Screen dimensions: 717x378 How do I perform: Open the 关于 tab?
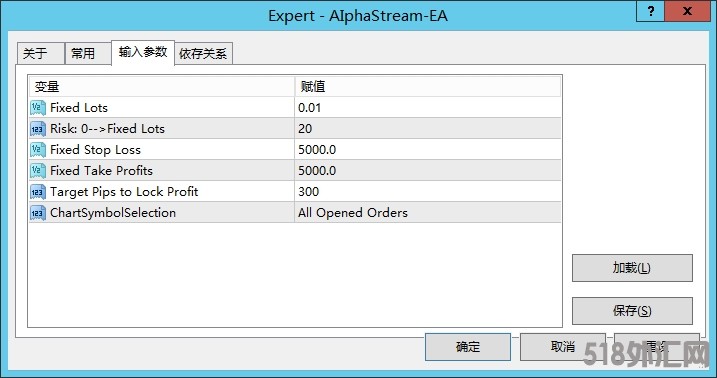40,53
